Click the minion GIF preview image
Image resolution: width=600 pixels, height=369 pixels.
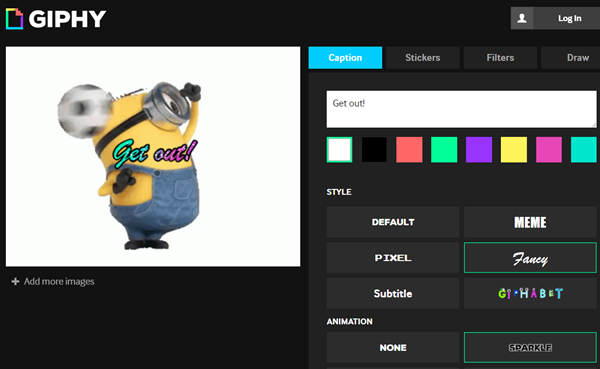153,157
